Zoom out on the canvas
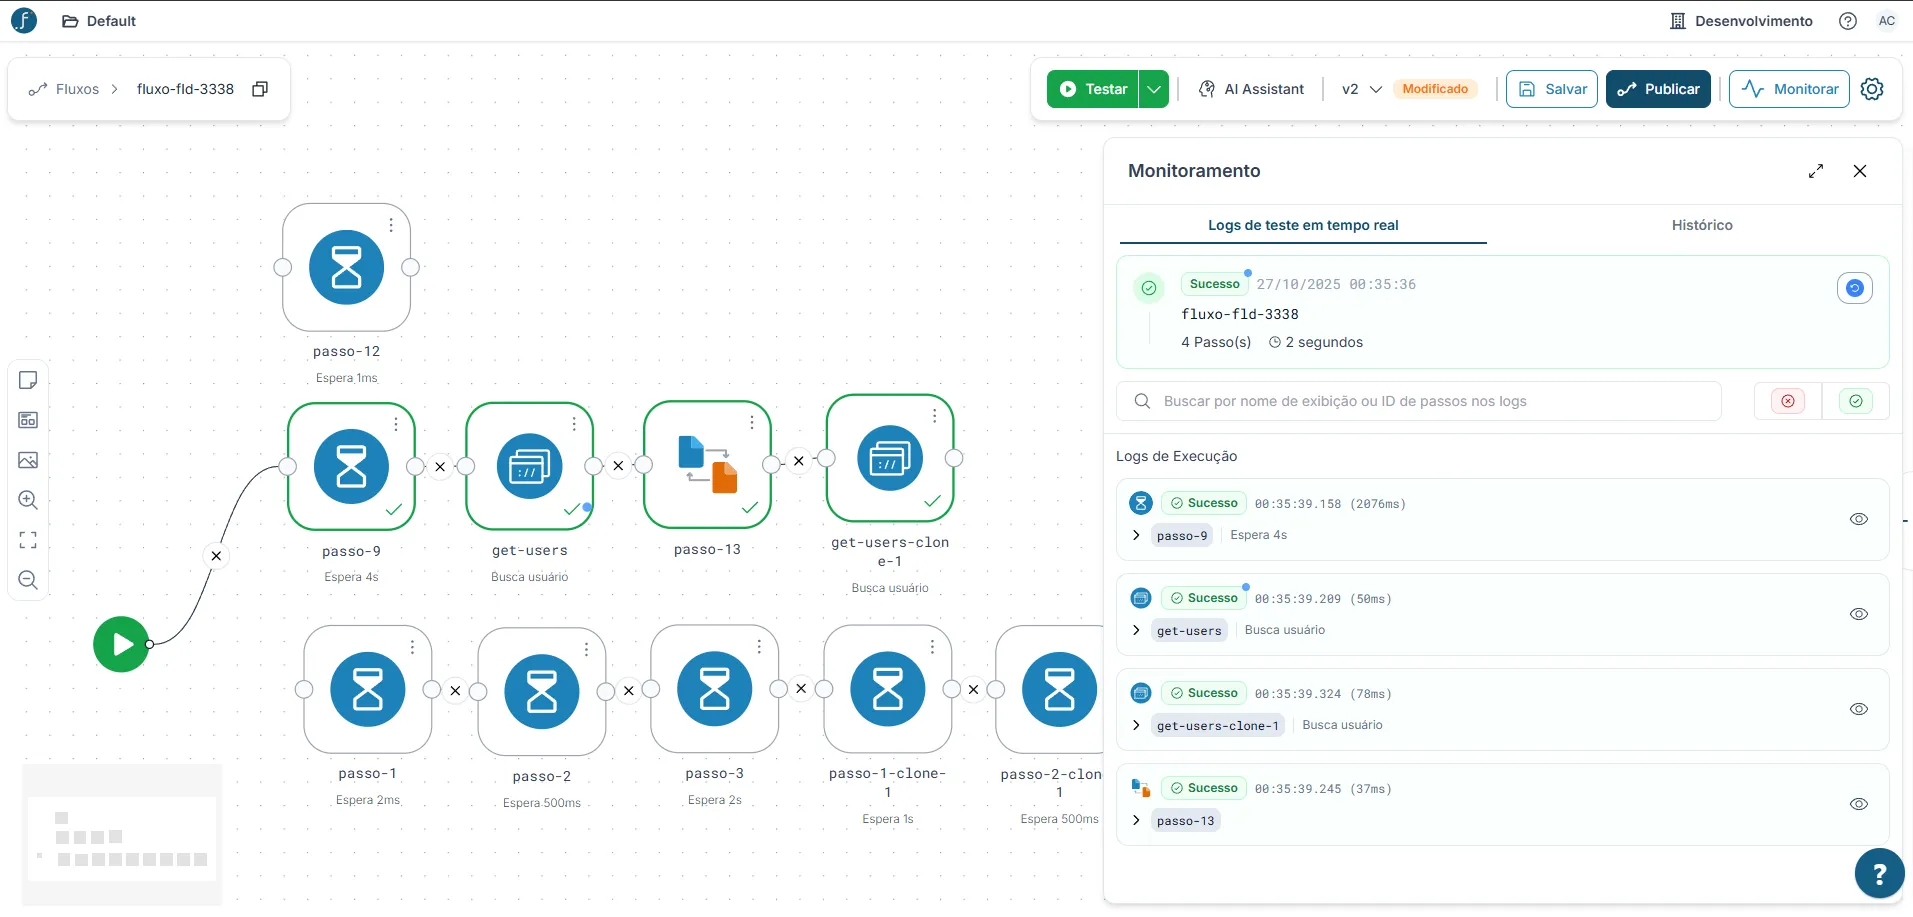Viewport: 1913px width, 917px height. point(28,580)
